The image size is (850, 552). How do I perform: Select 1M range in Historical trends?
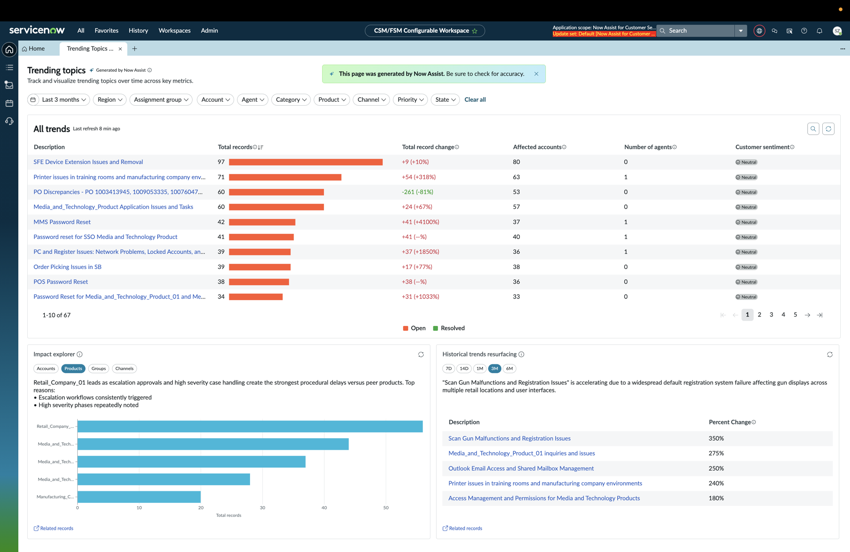click(x=479, y=369)
